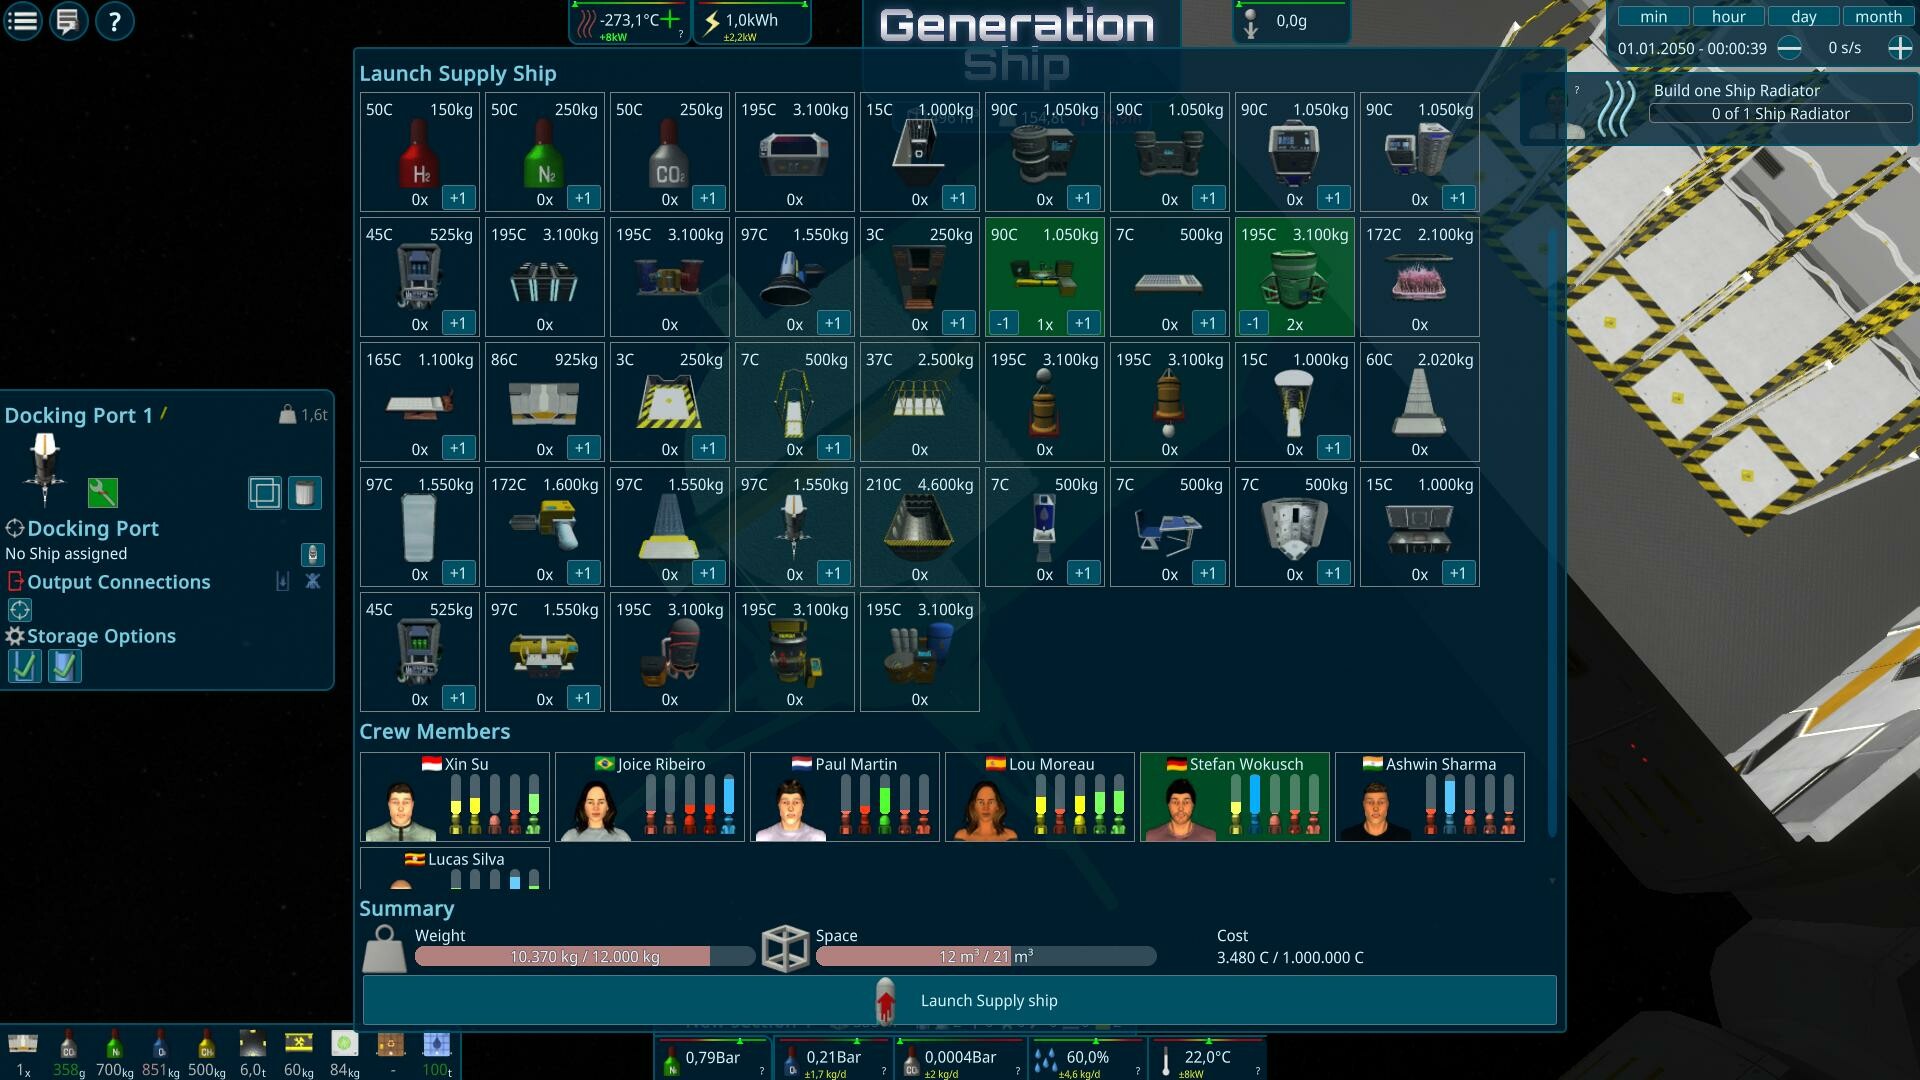The width and height of the screenshot is (1920, 1080).
Task: Deselect crew member Stefan Wokusch
Action: click(1233, 797)
